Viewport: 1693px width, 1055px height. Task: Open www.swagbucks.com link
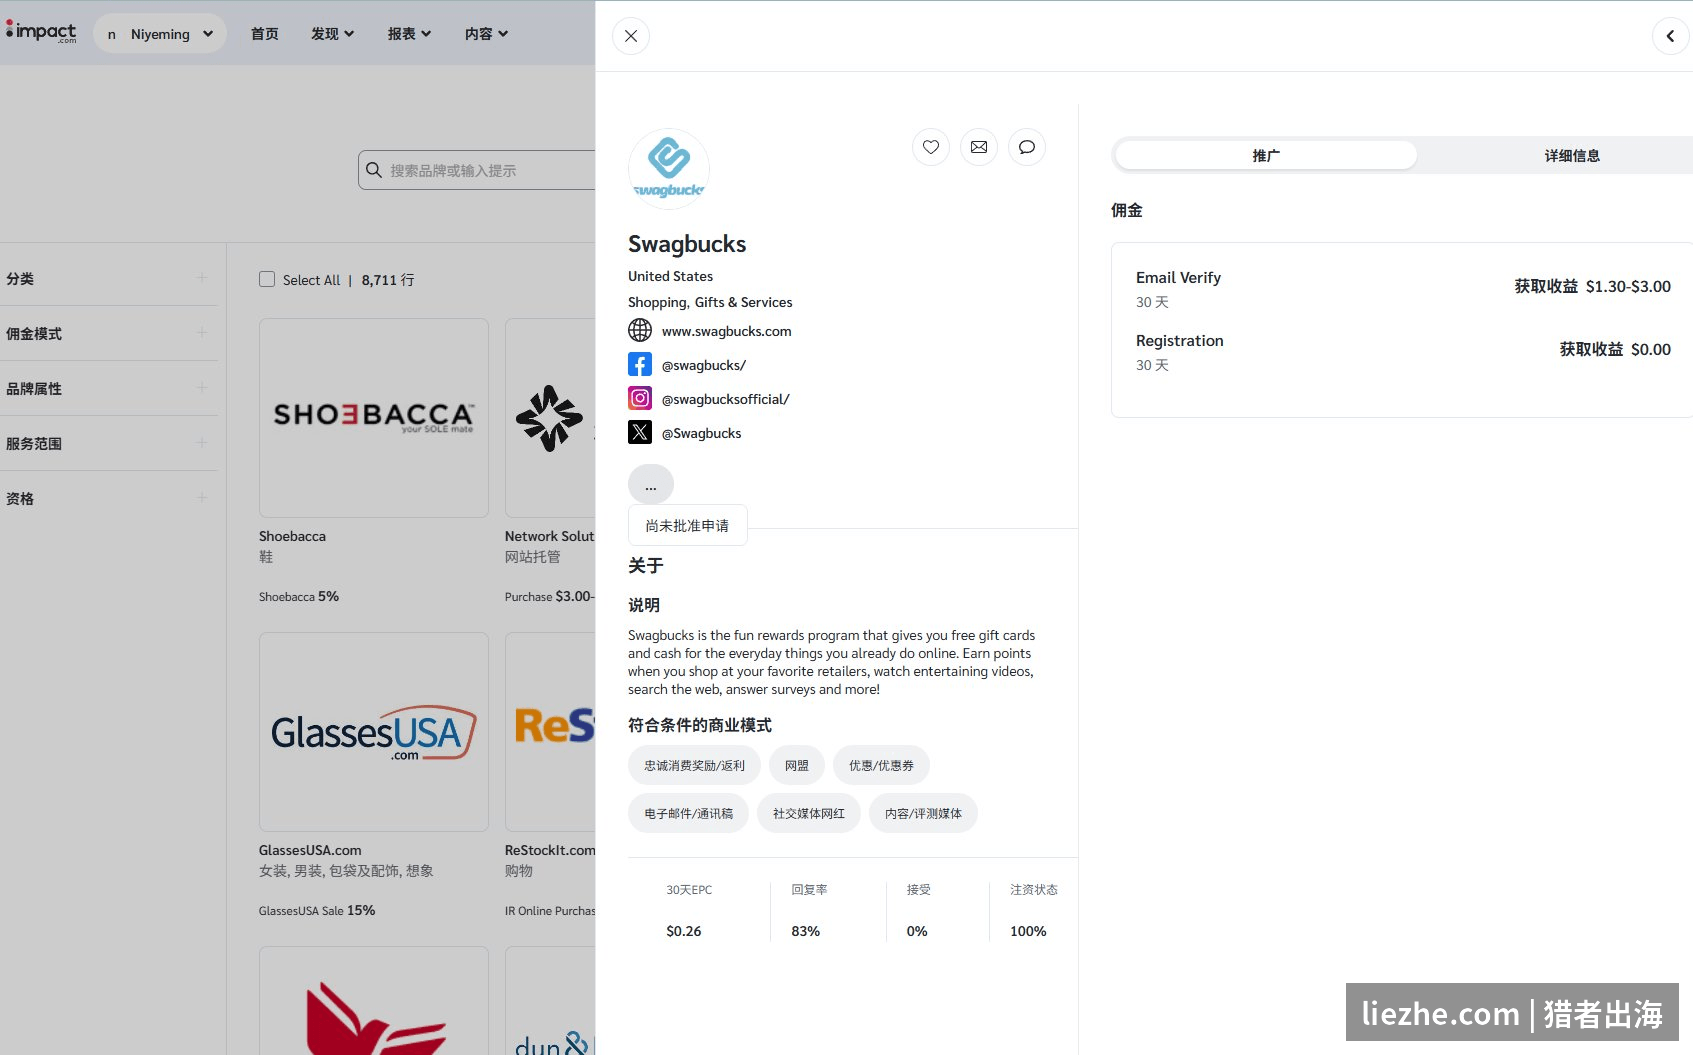coord(726,331)
